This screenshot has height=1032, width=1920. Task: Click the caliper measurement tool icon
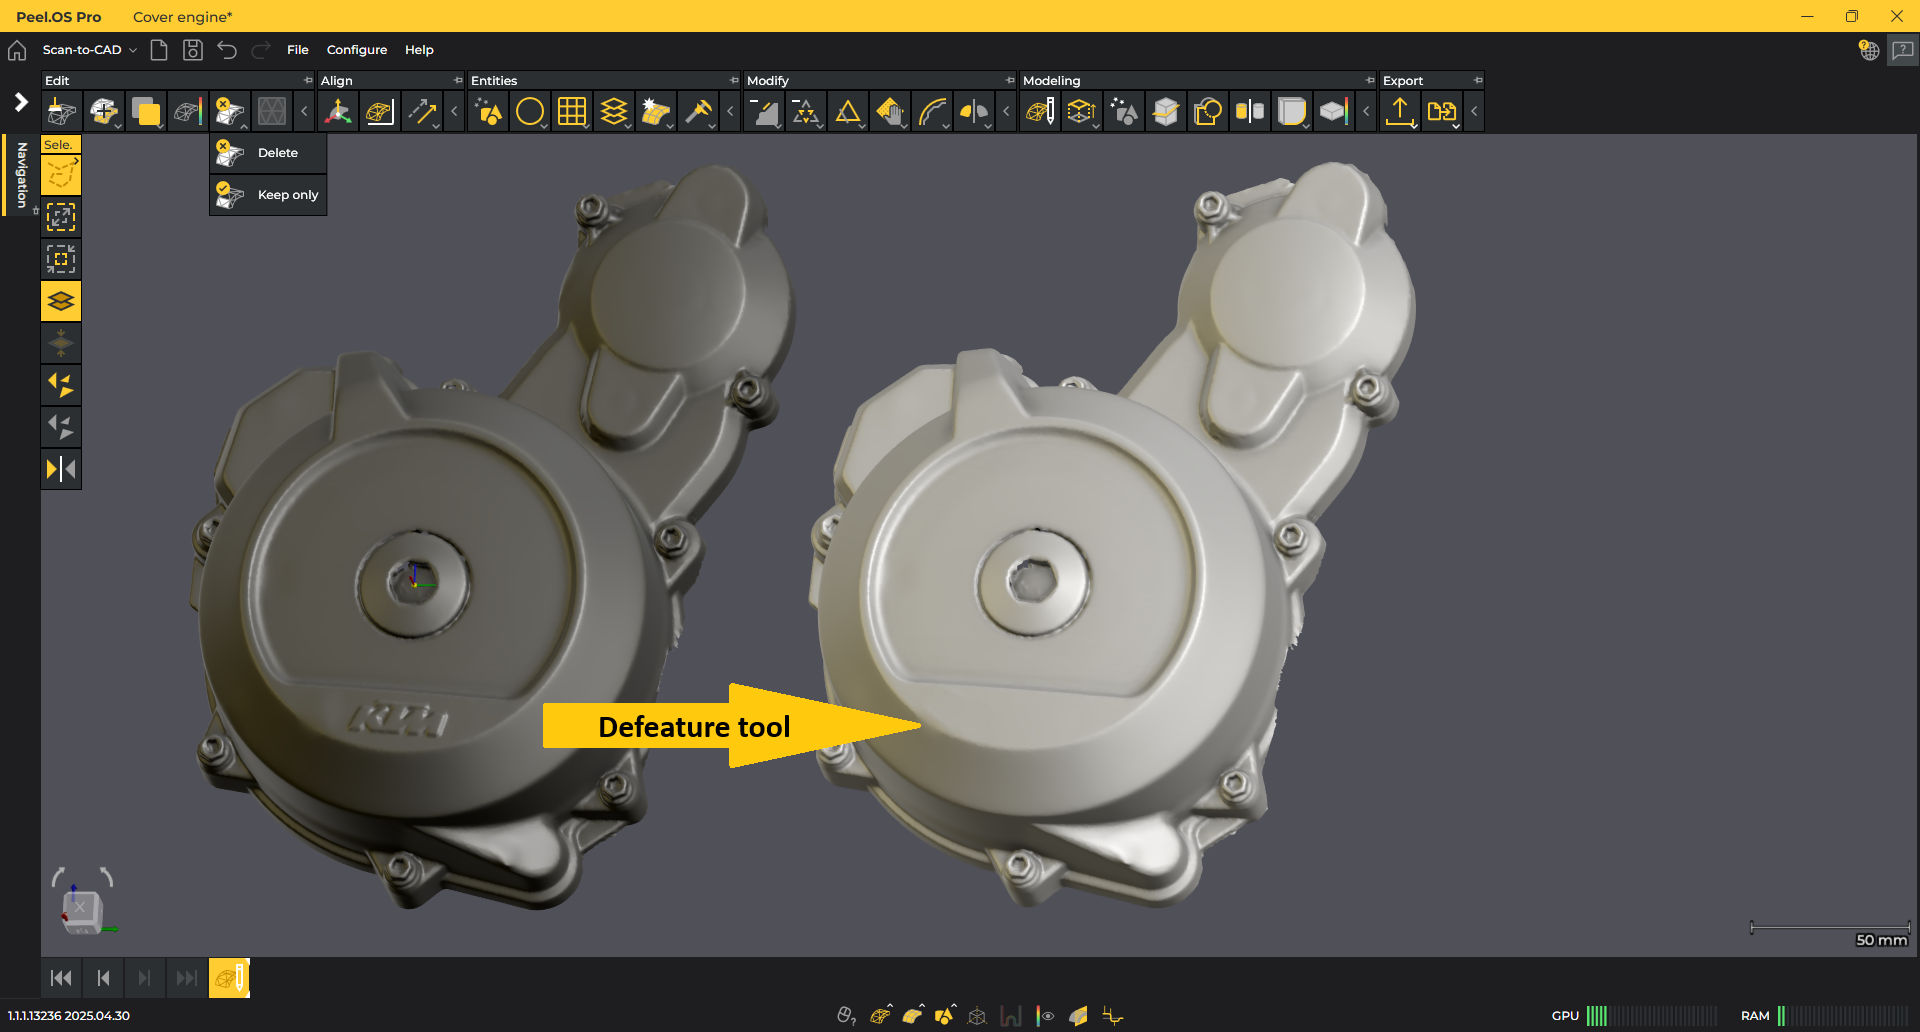tap(698, 112)
